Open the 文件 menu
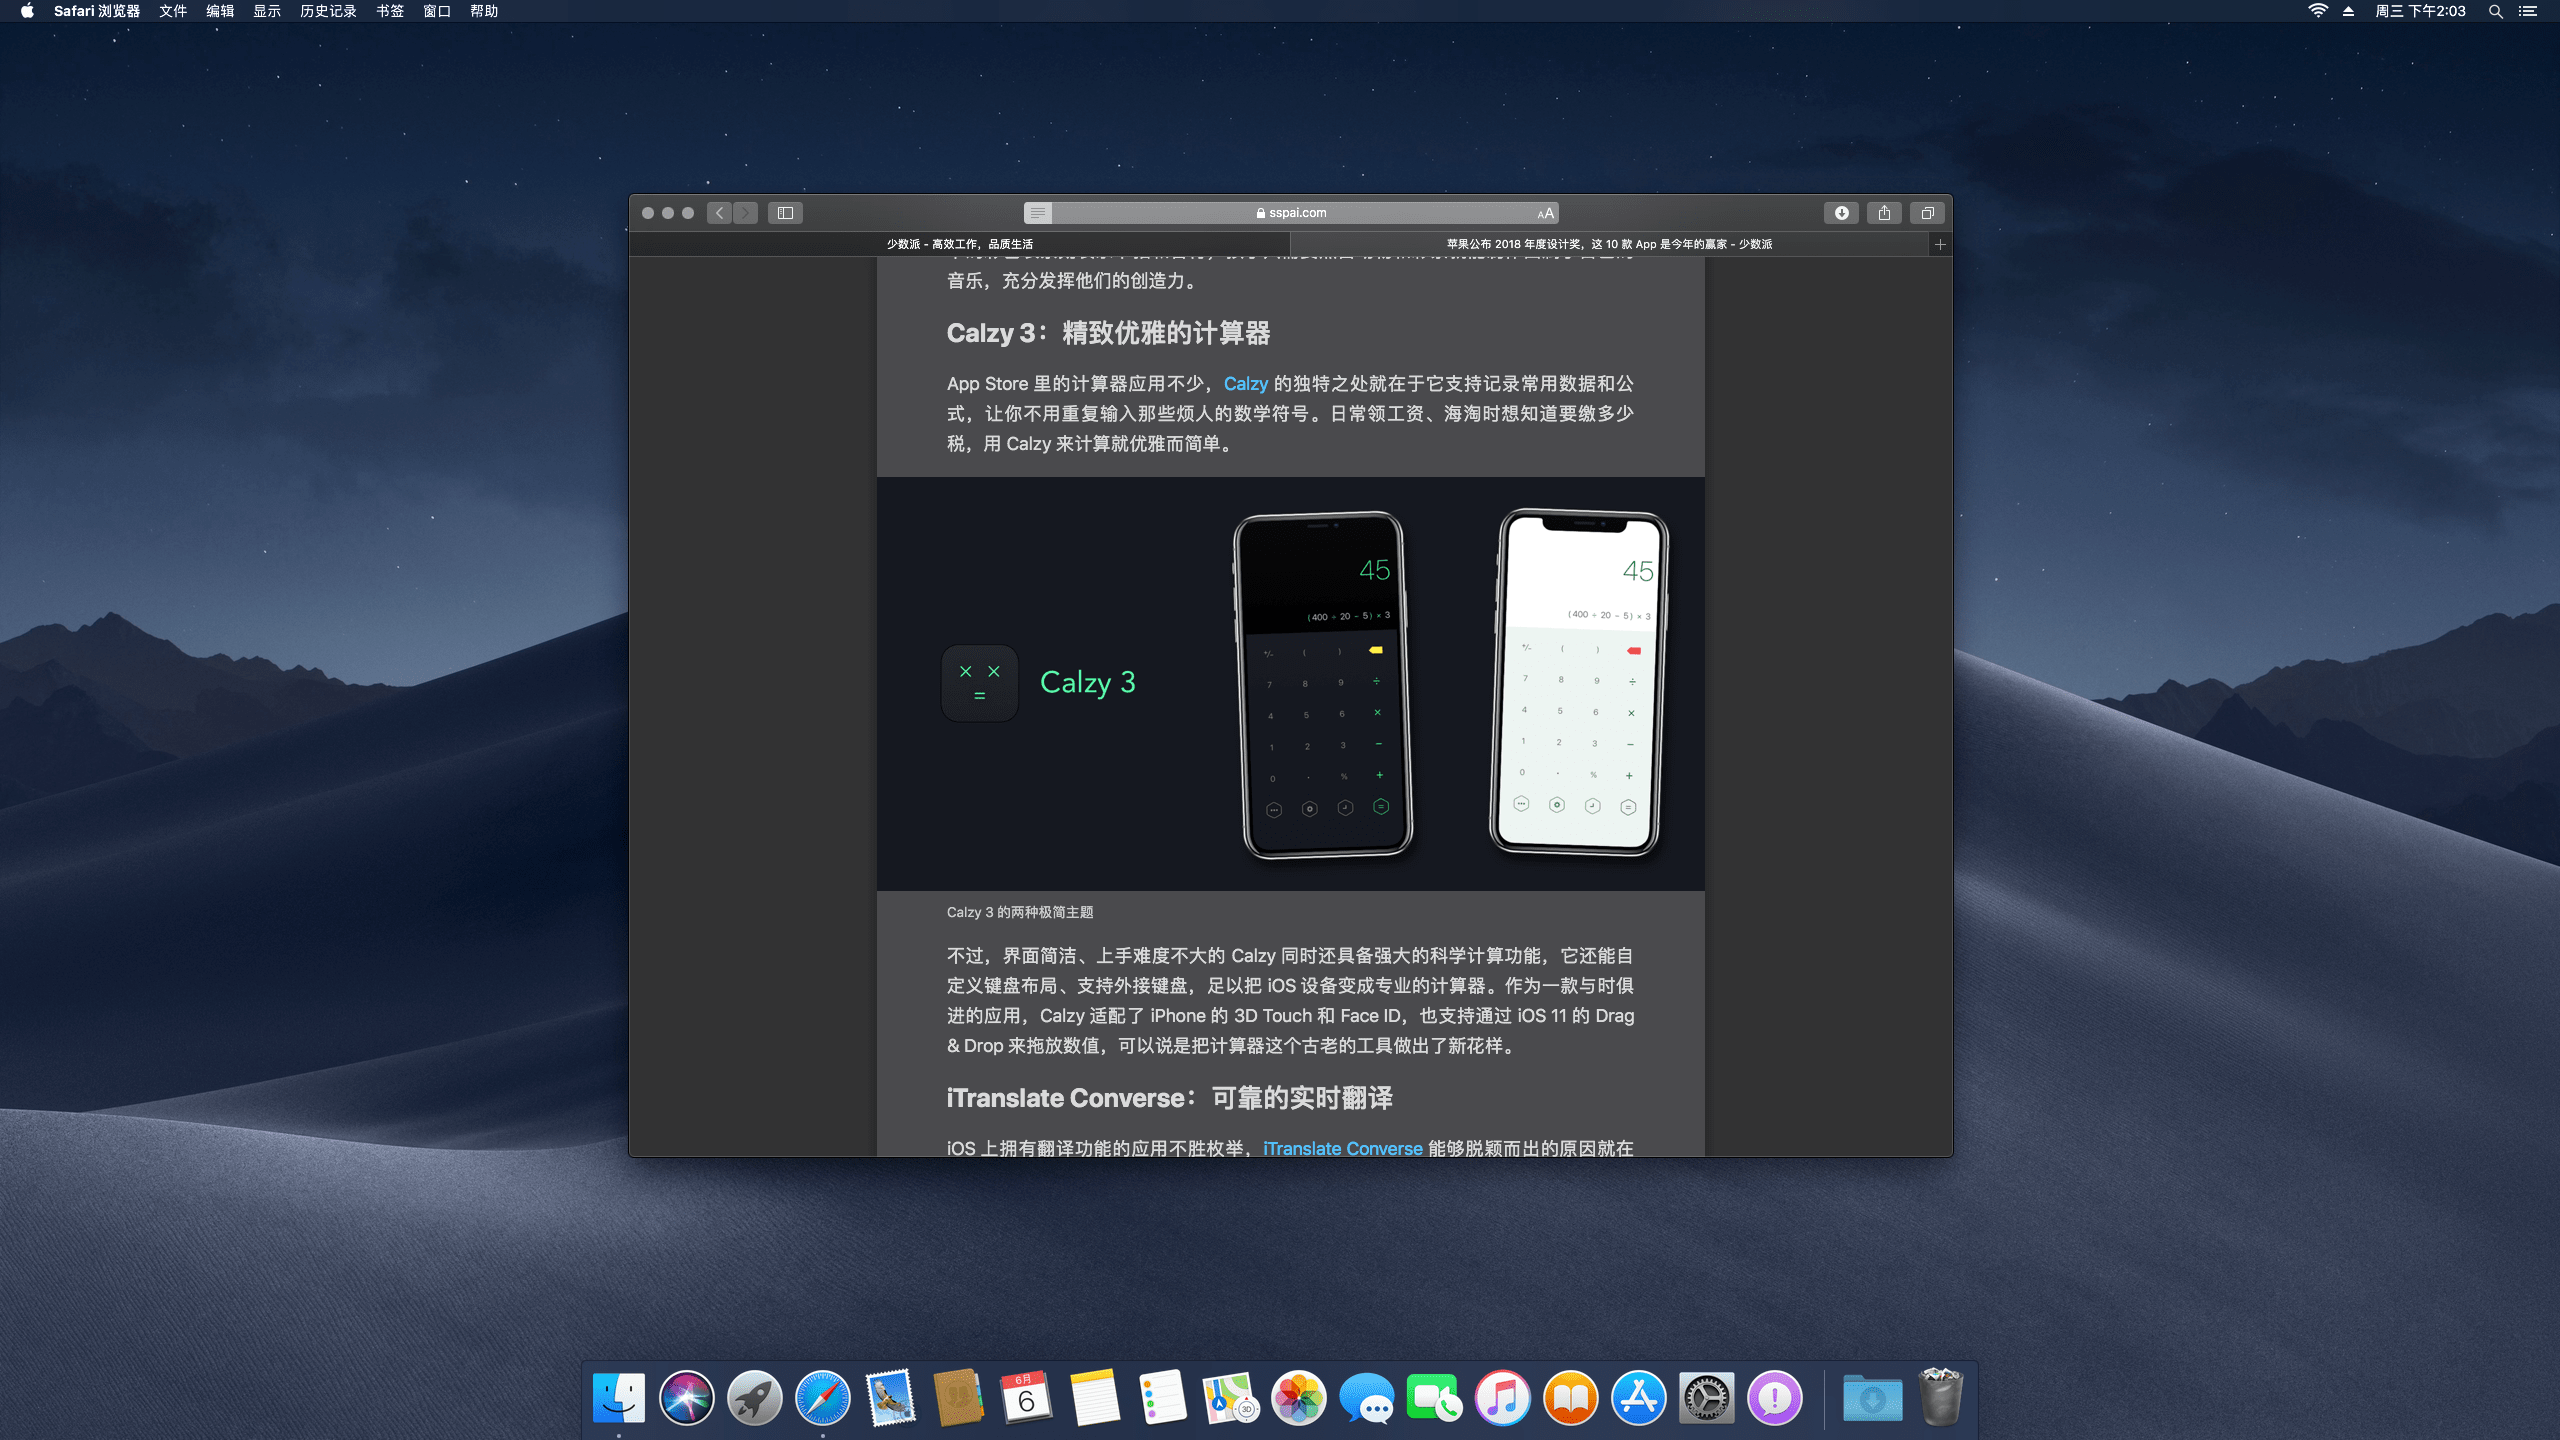 pos(173,11)
